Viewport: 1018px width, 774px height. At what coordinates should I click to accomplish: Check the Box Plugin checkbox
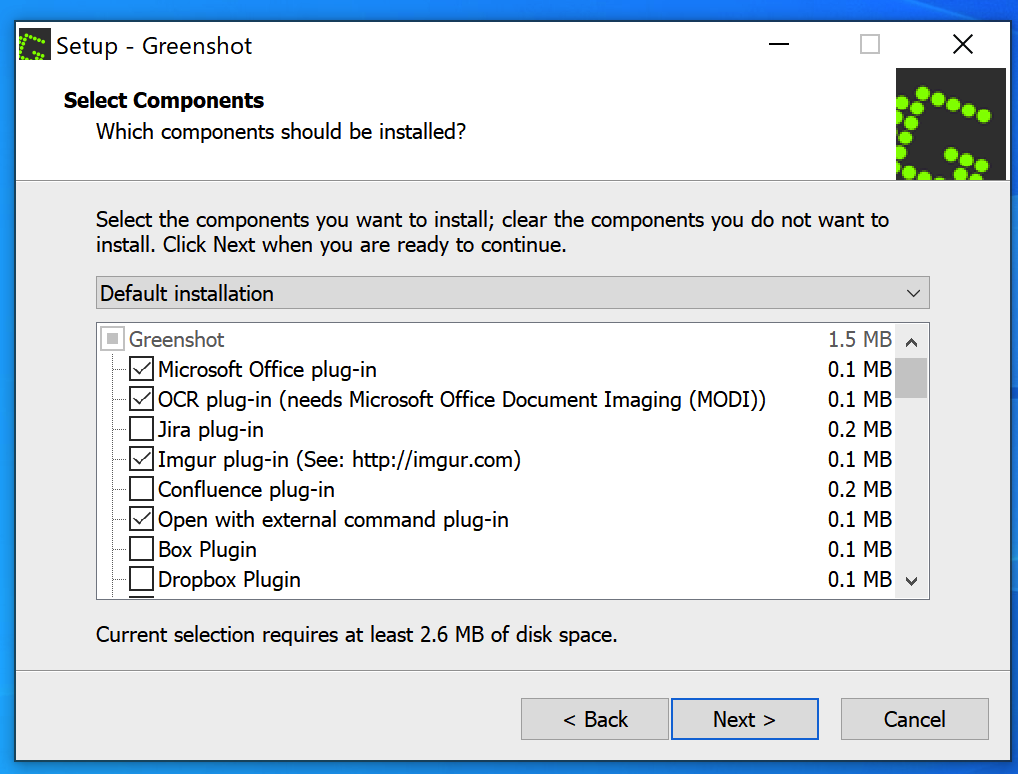click(142, 550)
